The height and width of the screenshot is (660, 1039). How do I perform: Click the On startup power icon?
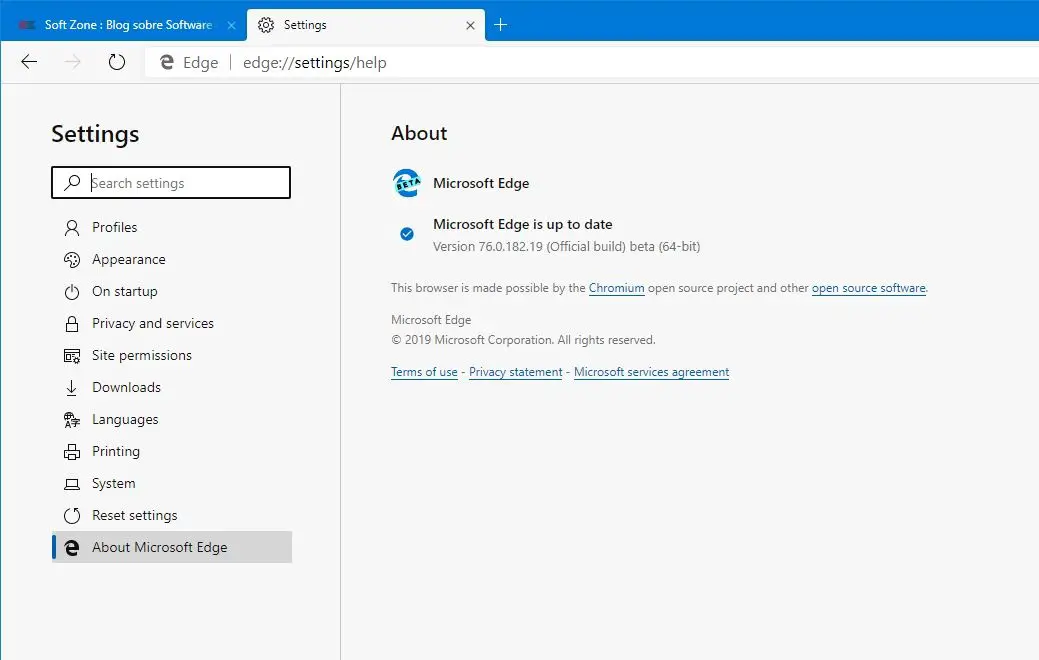(x=72, y=292)
